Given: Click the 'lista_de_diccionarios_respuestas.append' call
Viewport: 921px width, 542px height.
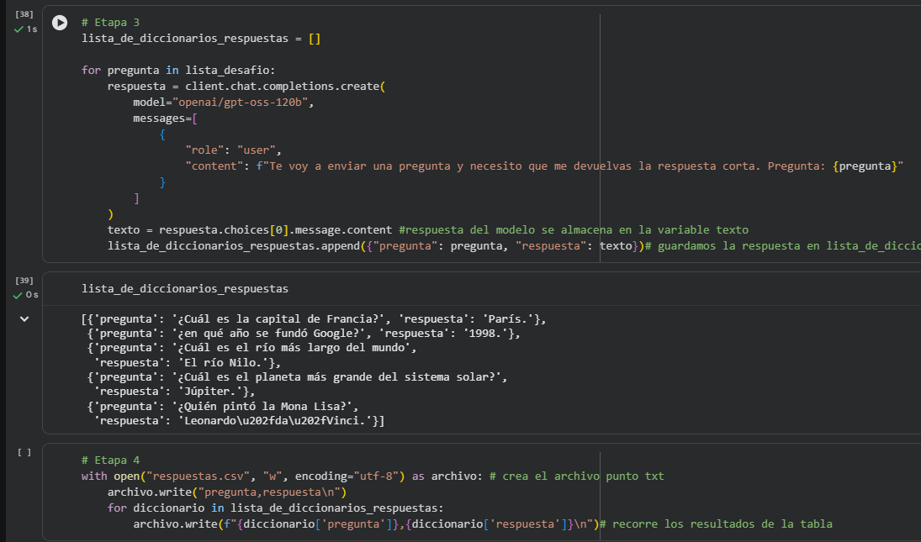Looking at the screenshot, I should (234, 246).
